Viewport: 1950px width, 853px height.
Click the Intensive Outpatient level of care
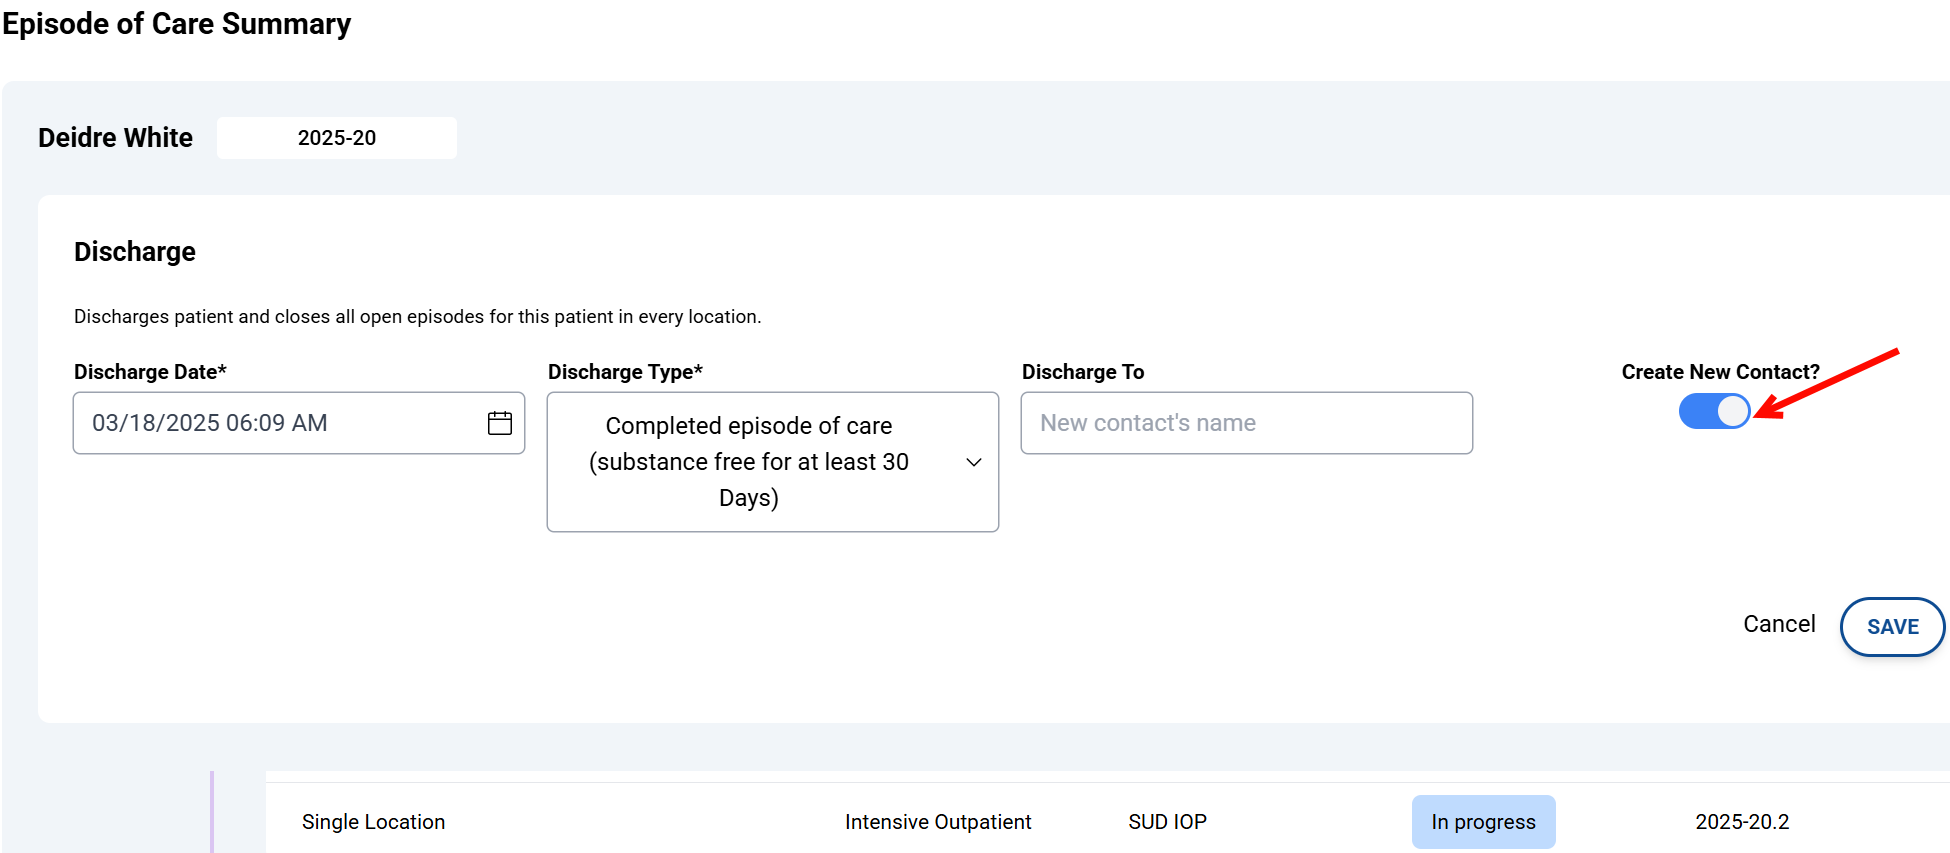pyautogui.click(x=937, y=822)
